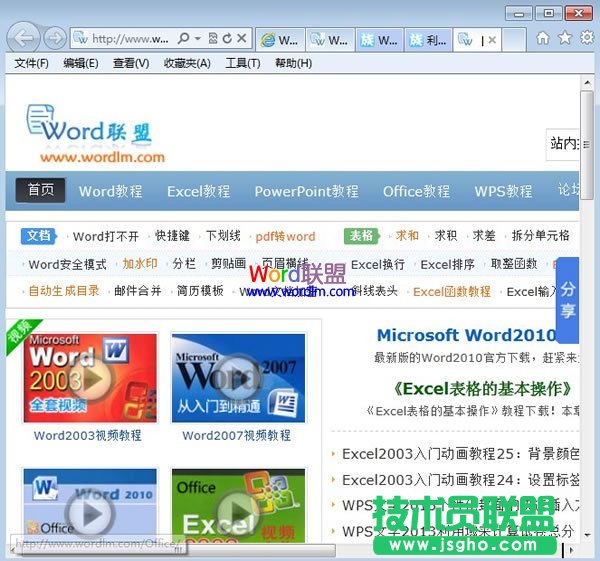Click the pdf转word link
The height and width of the screenshot is (561, 600).
coord(285,236)
